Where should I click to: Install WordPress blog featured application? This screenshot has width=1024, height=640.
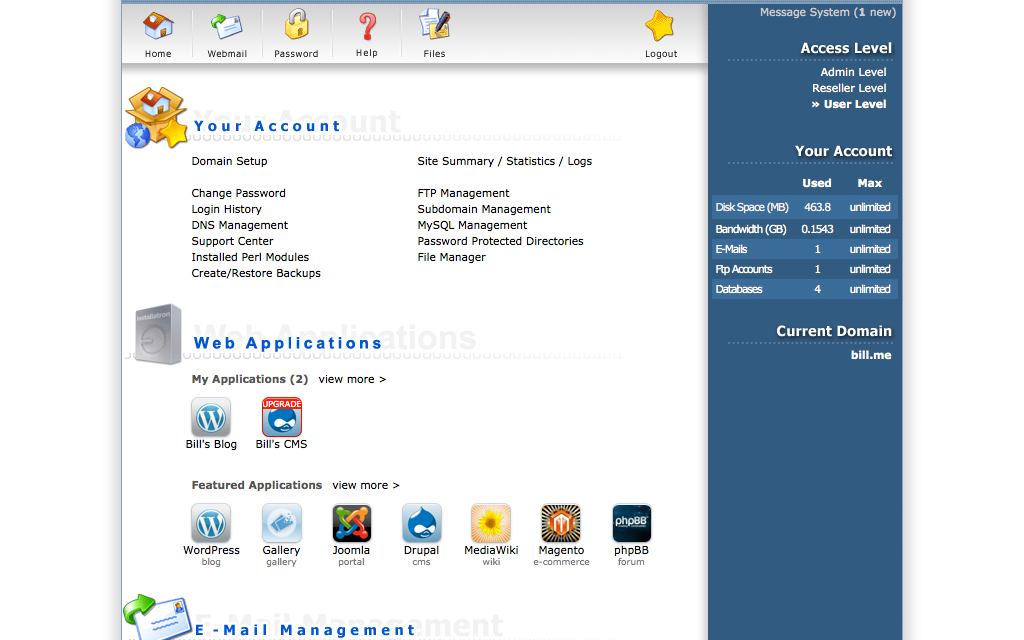(x=211, y=523)
